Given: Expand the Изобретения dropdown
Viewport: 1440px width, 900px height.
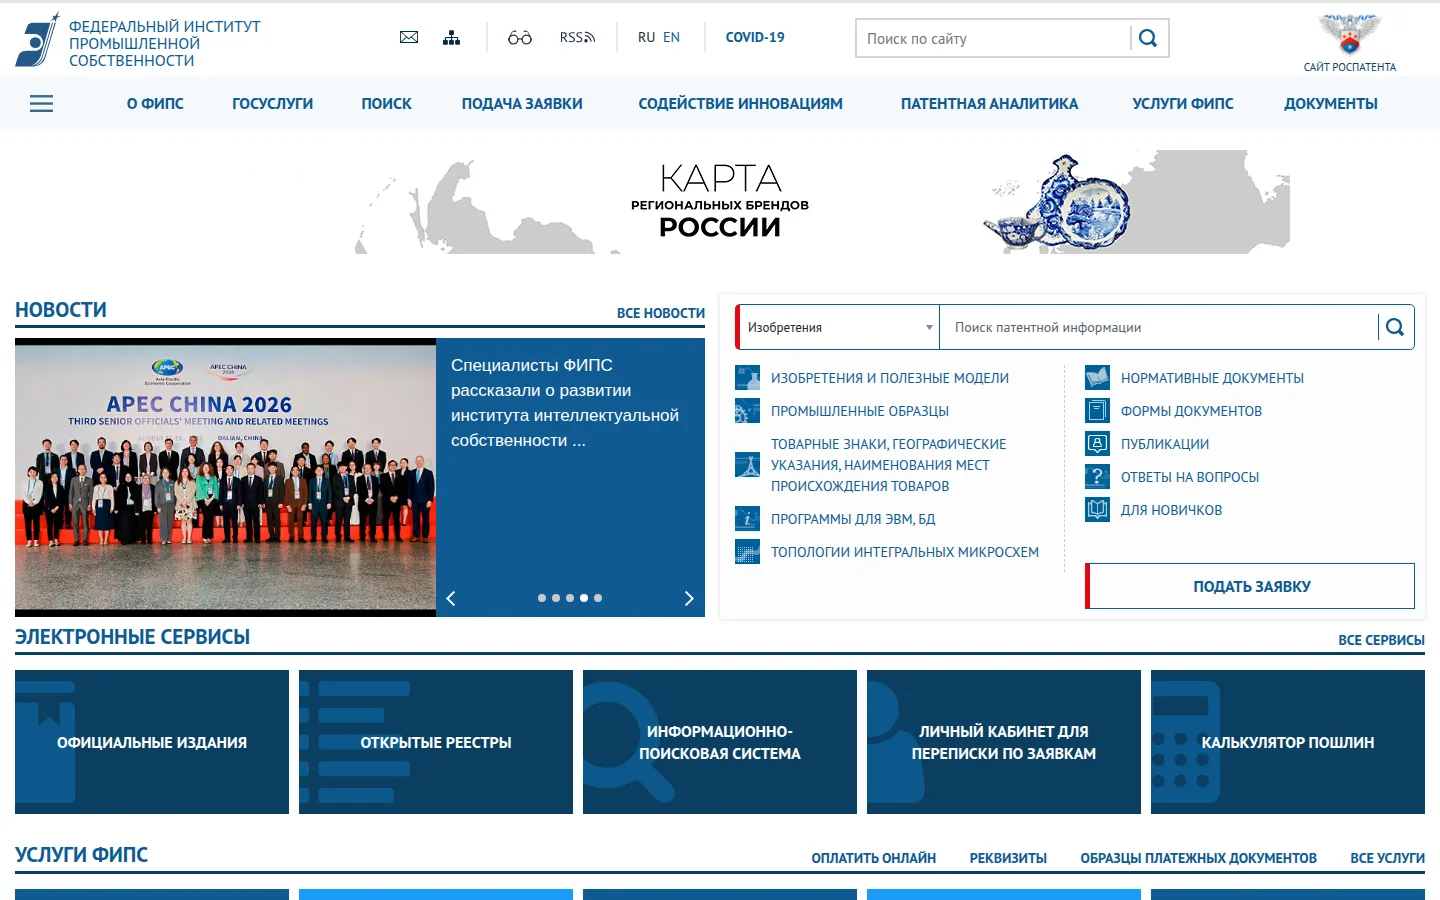Looking at the screenshot, I should (839, 327).
